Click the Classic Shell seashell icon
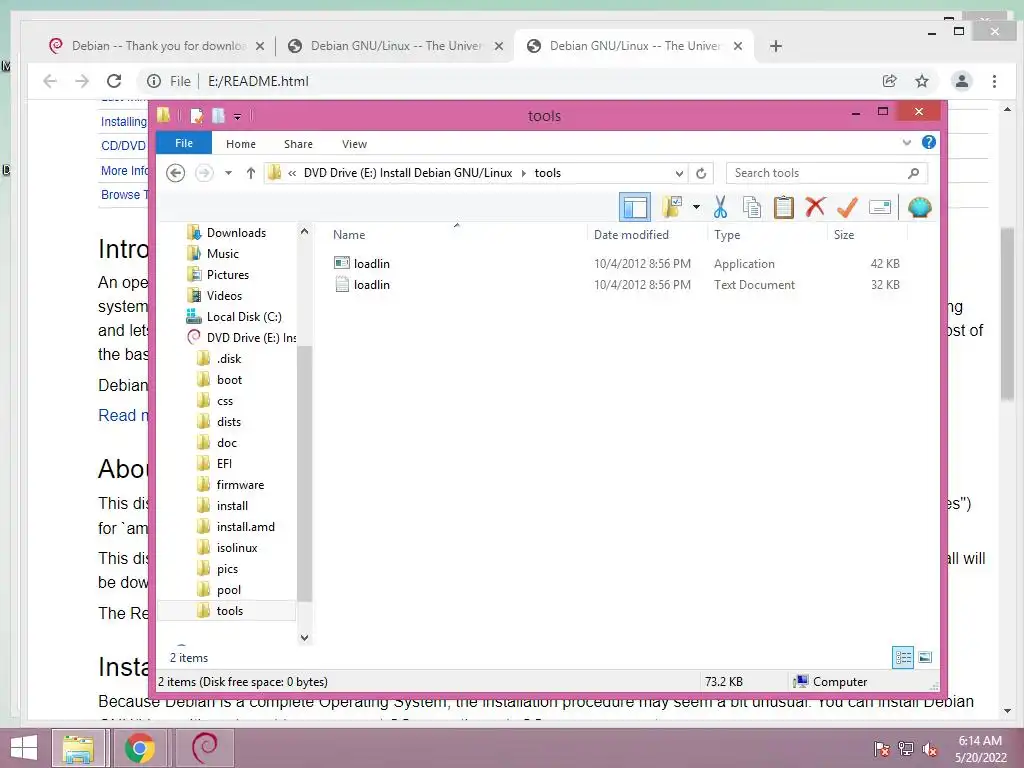 coord(920,208)
